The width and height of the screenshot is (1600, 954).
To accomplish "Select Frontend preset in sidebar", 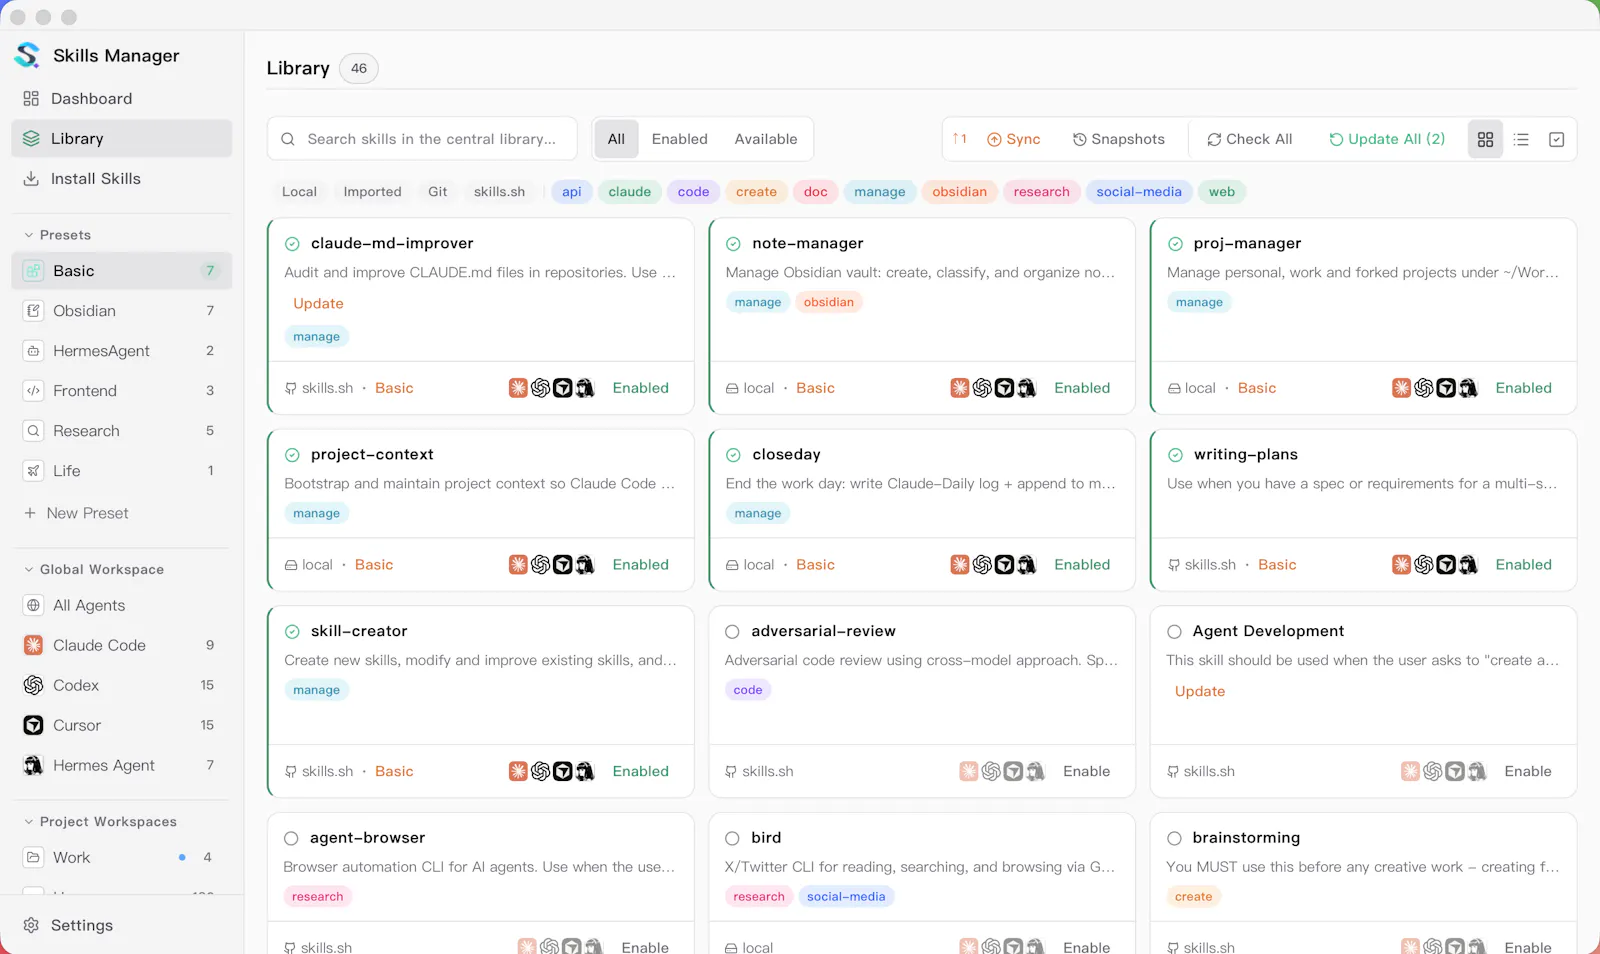I will pyautogui.click(x=121, y=391).
